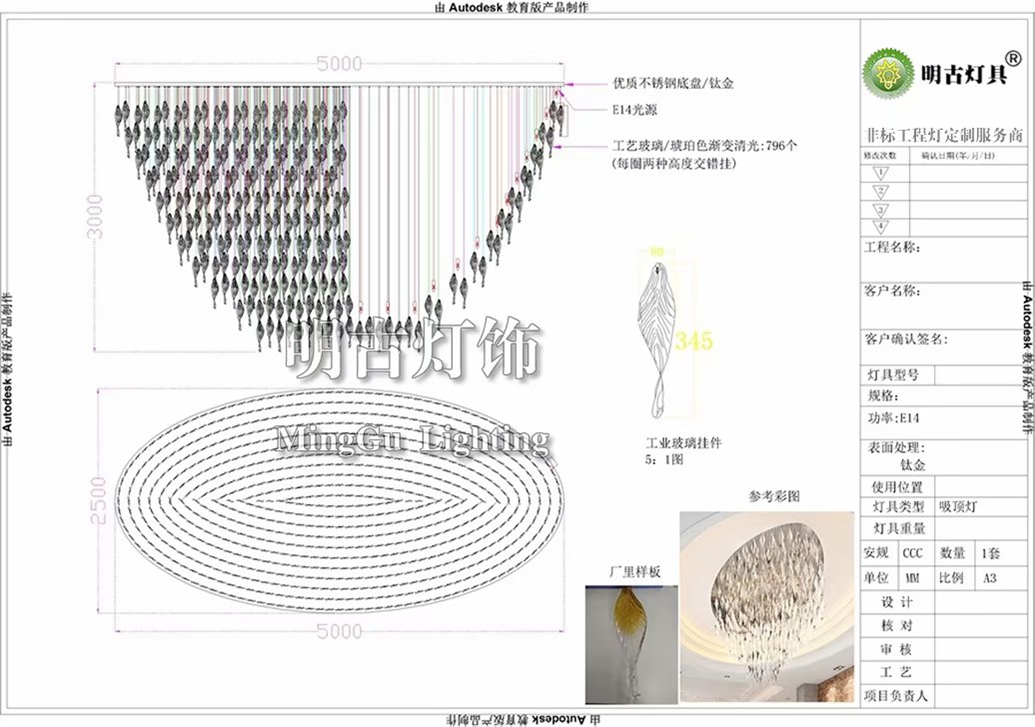The height and width of the screenshot is (727, 1035).
Task: Click the 单位 label cell
Action: click(877, 578)
